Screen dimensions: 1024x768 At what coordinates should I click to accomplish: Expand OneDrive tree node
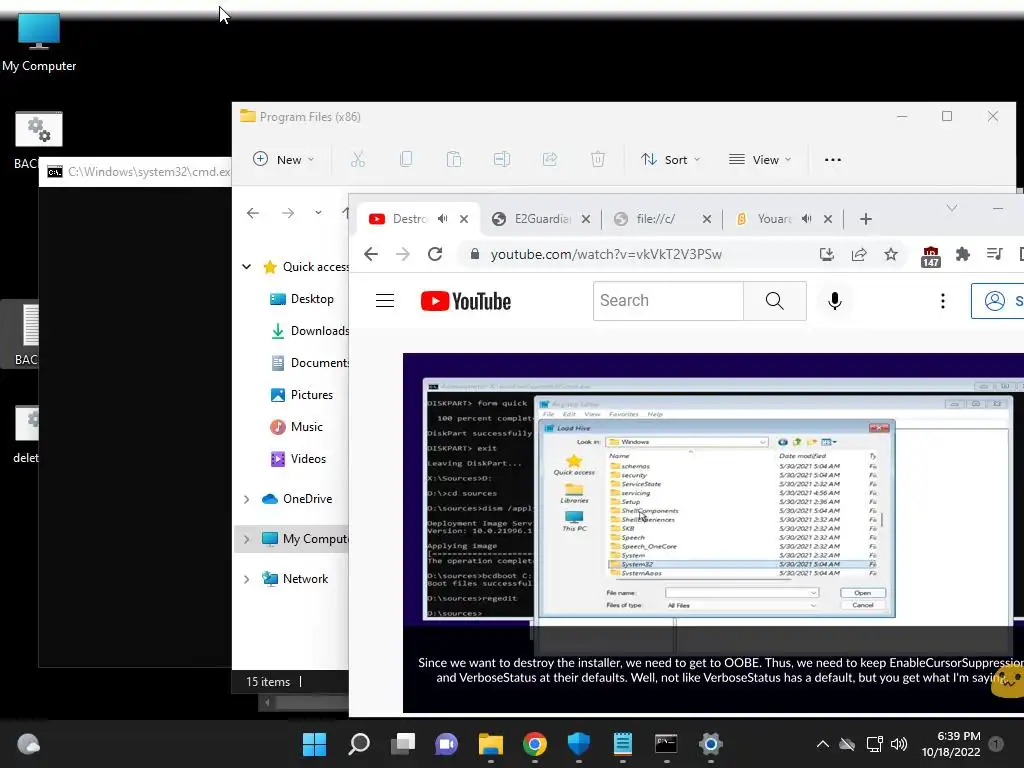[246, 499]
